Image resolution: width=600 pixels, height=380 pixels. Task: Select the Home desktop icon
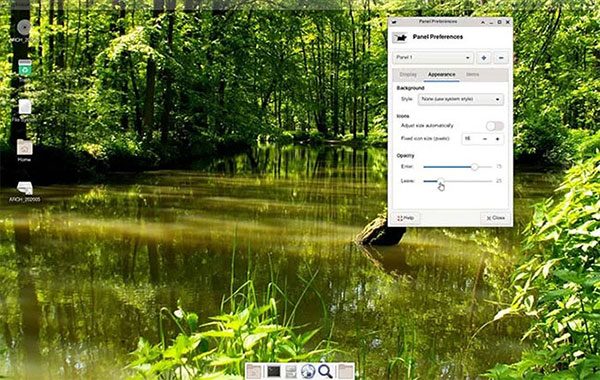(24, 150)
